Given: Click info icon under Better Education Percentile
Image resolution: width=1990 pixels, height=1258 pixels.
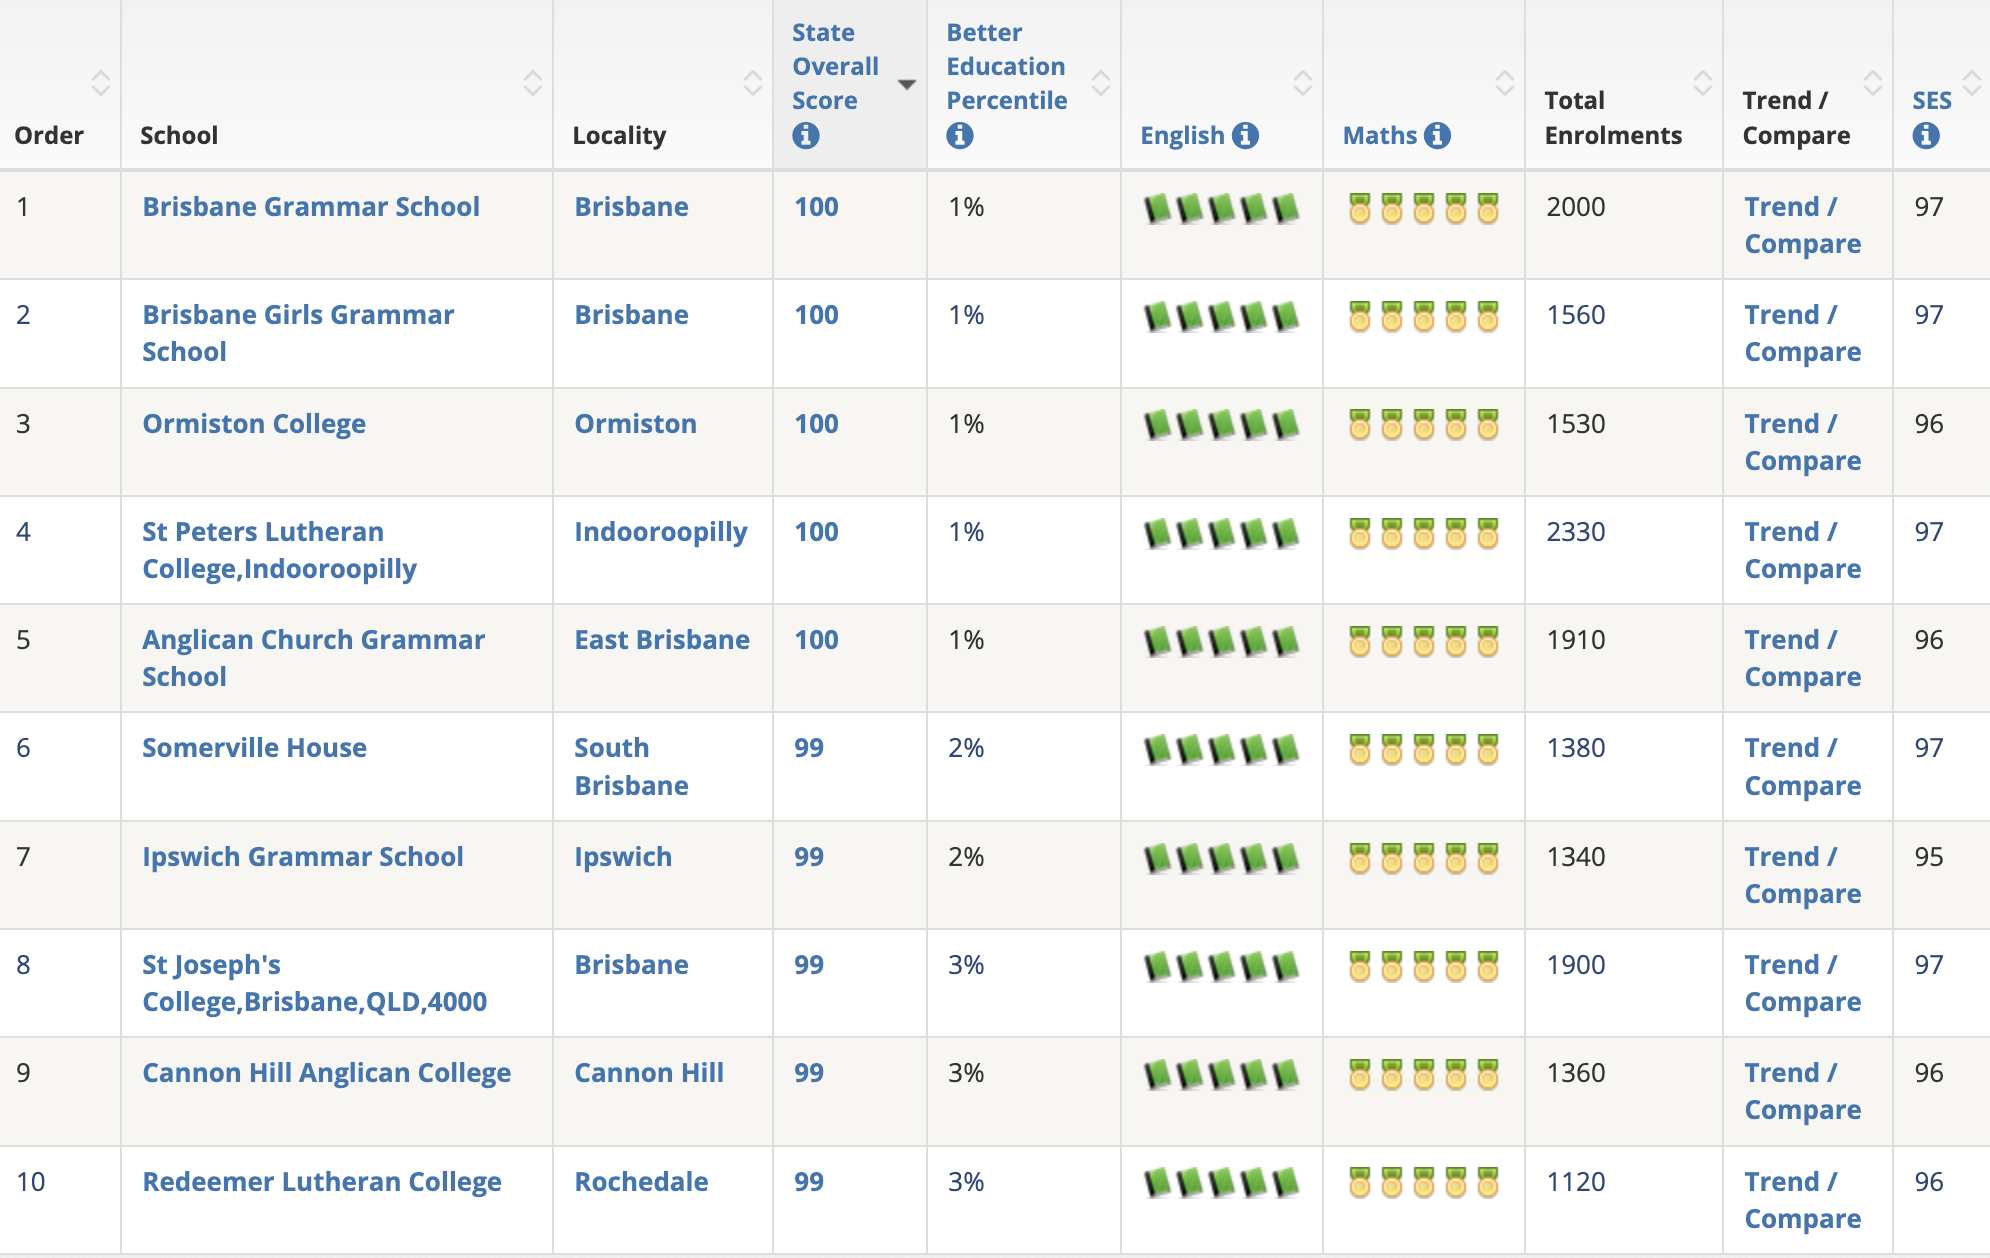Looking at the screenshot, I should (x=959, y=135).
